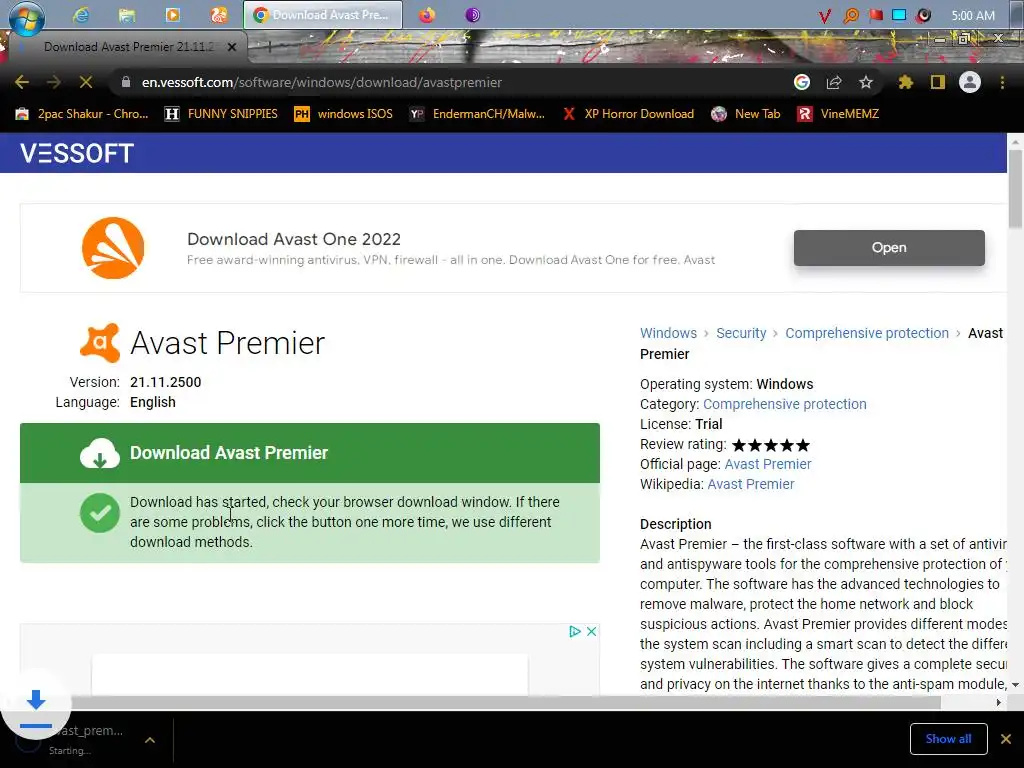Viewport: 1024px width, 768px height.
Task: Close the Download Avast Premier tab
Action: coord(232,47)
